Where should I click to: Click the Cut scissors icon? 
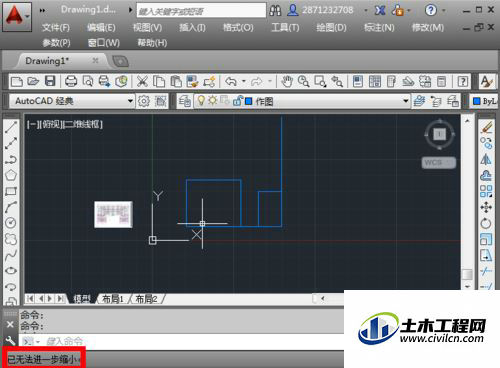(x=142, y=81)
